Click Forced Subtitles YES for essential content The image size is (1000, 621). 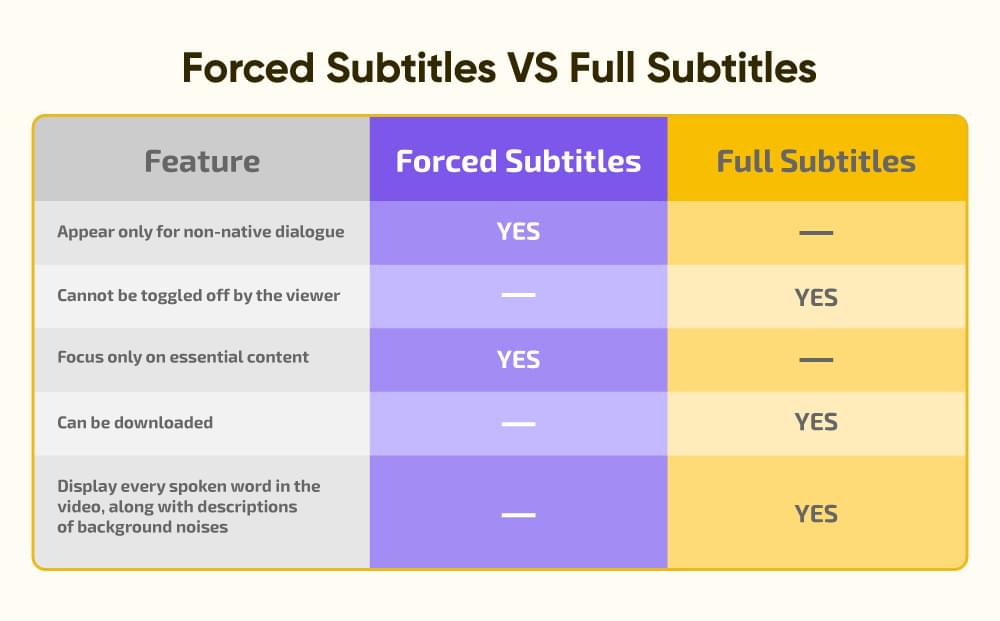[518, 359]
